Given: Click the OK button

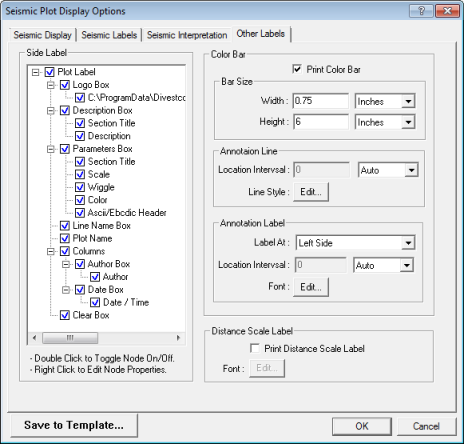Looking at the screenshot, I should pos(362,426).
